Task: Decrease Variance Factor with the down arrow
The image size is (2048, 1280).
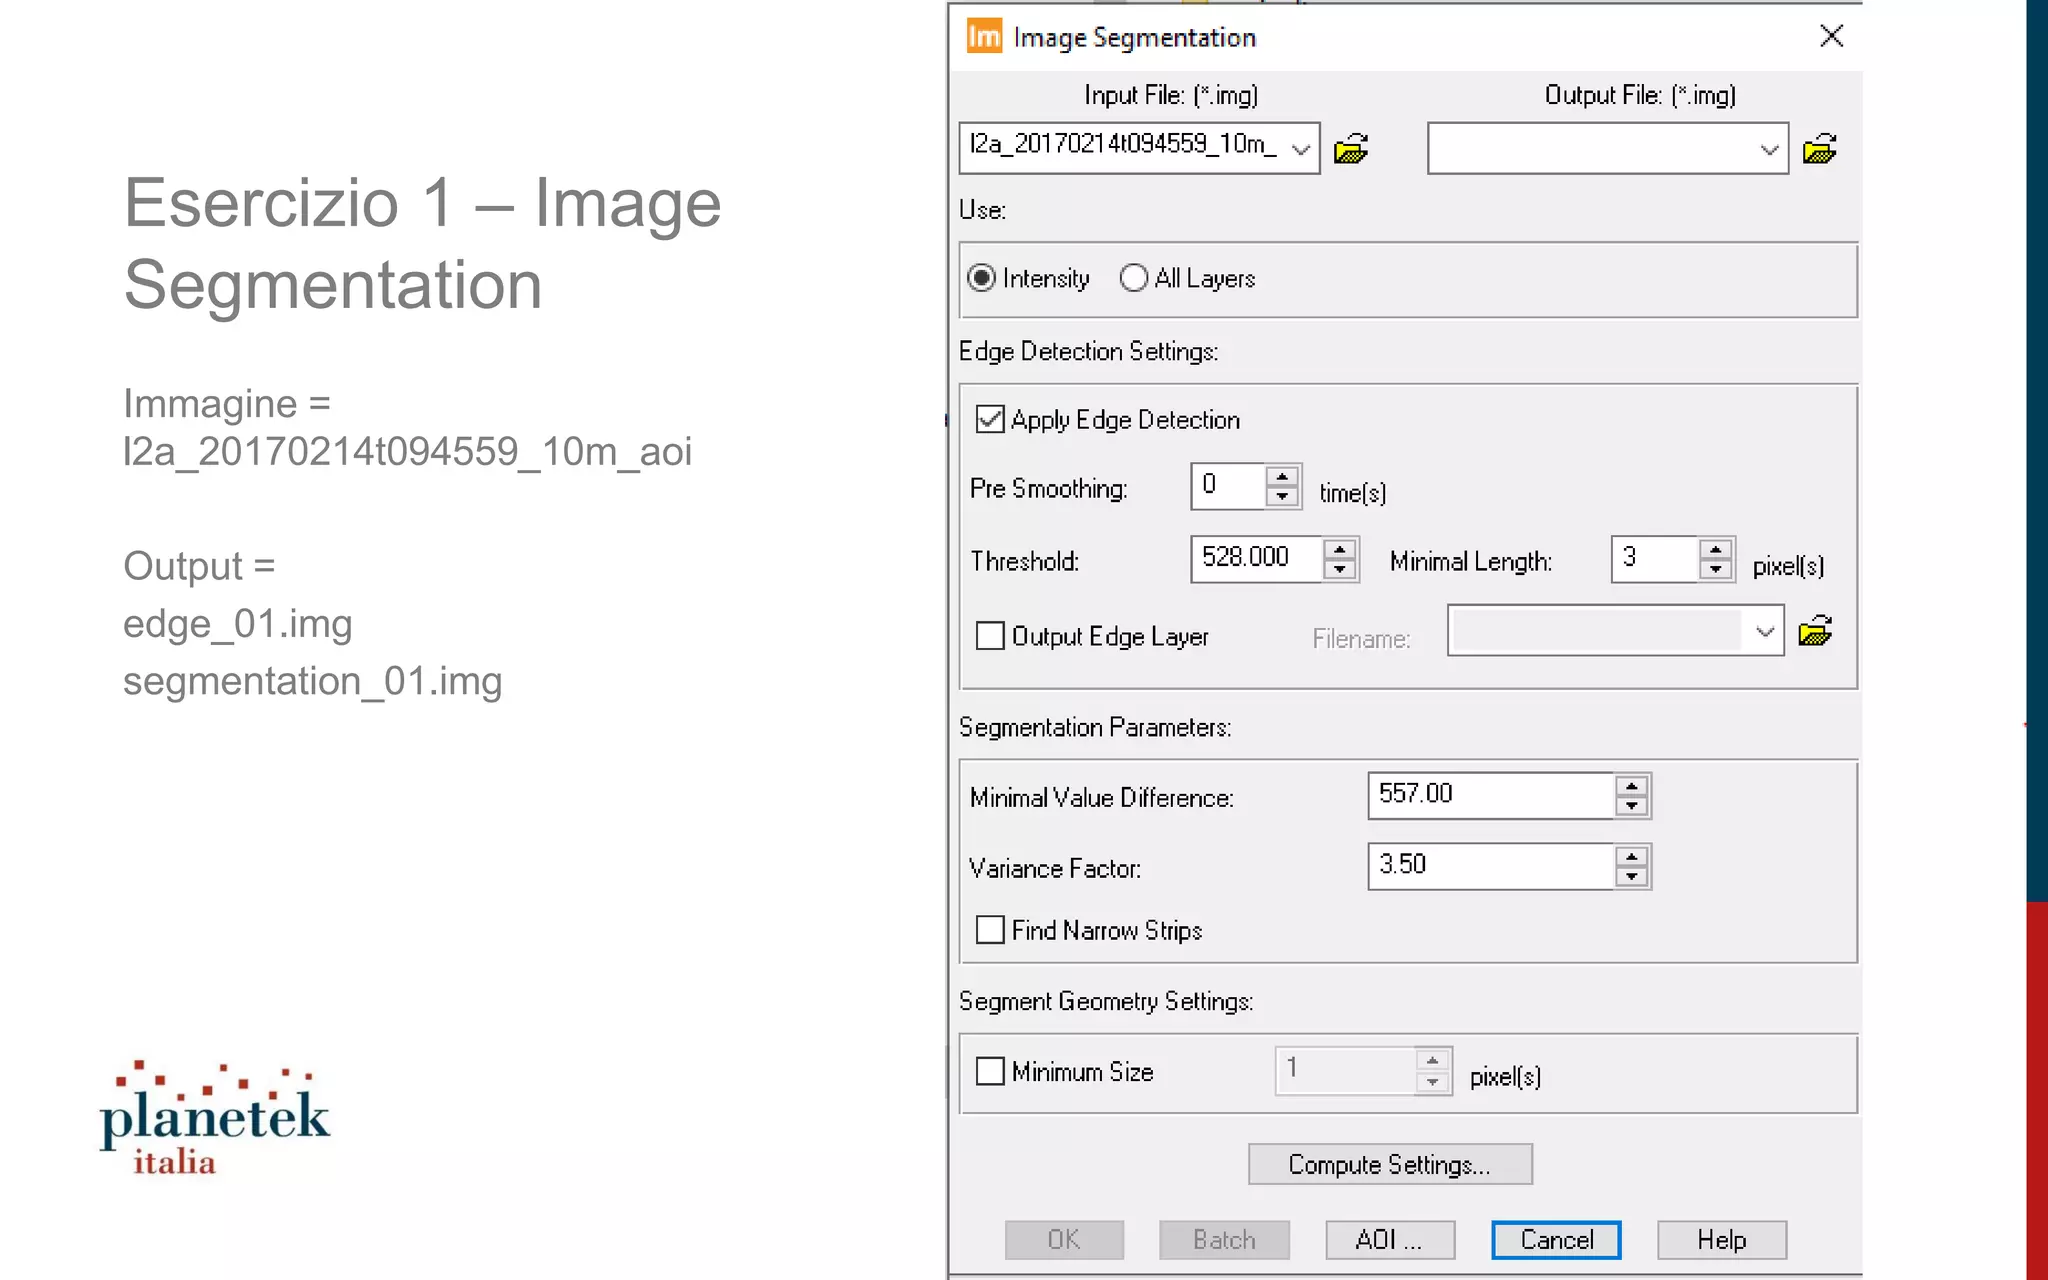Action: [x=1632, y=877]
